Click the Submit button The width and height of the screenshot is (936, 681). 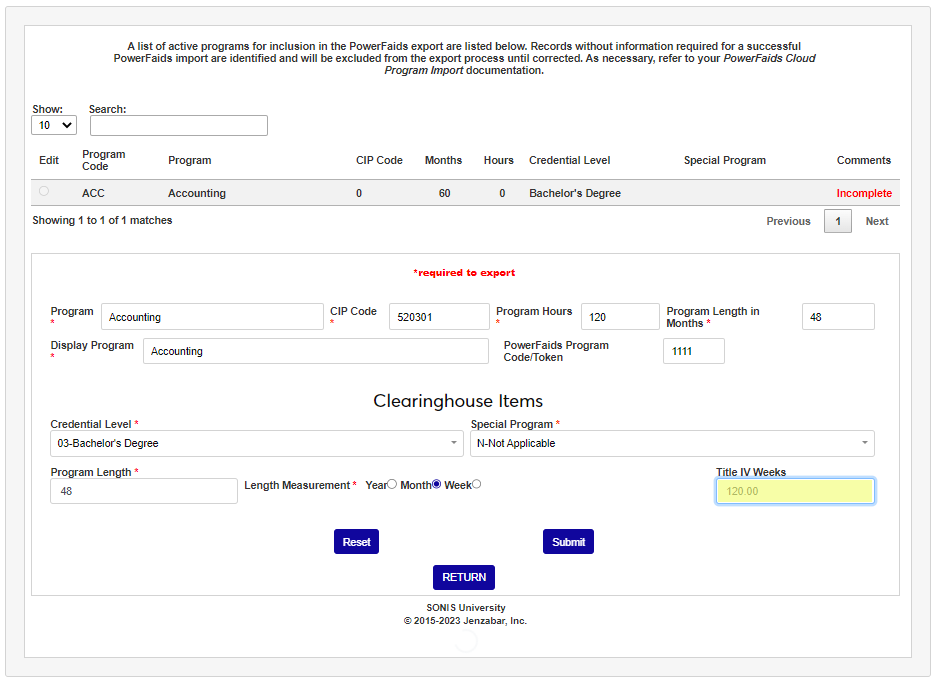click(568, 542)
